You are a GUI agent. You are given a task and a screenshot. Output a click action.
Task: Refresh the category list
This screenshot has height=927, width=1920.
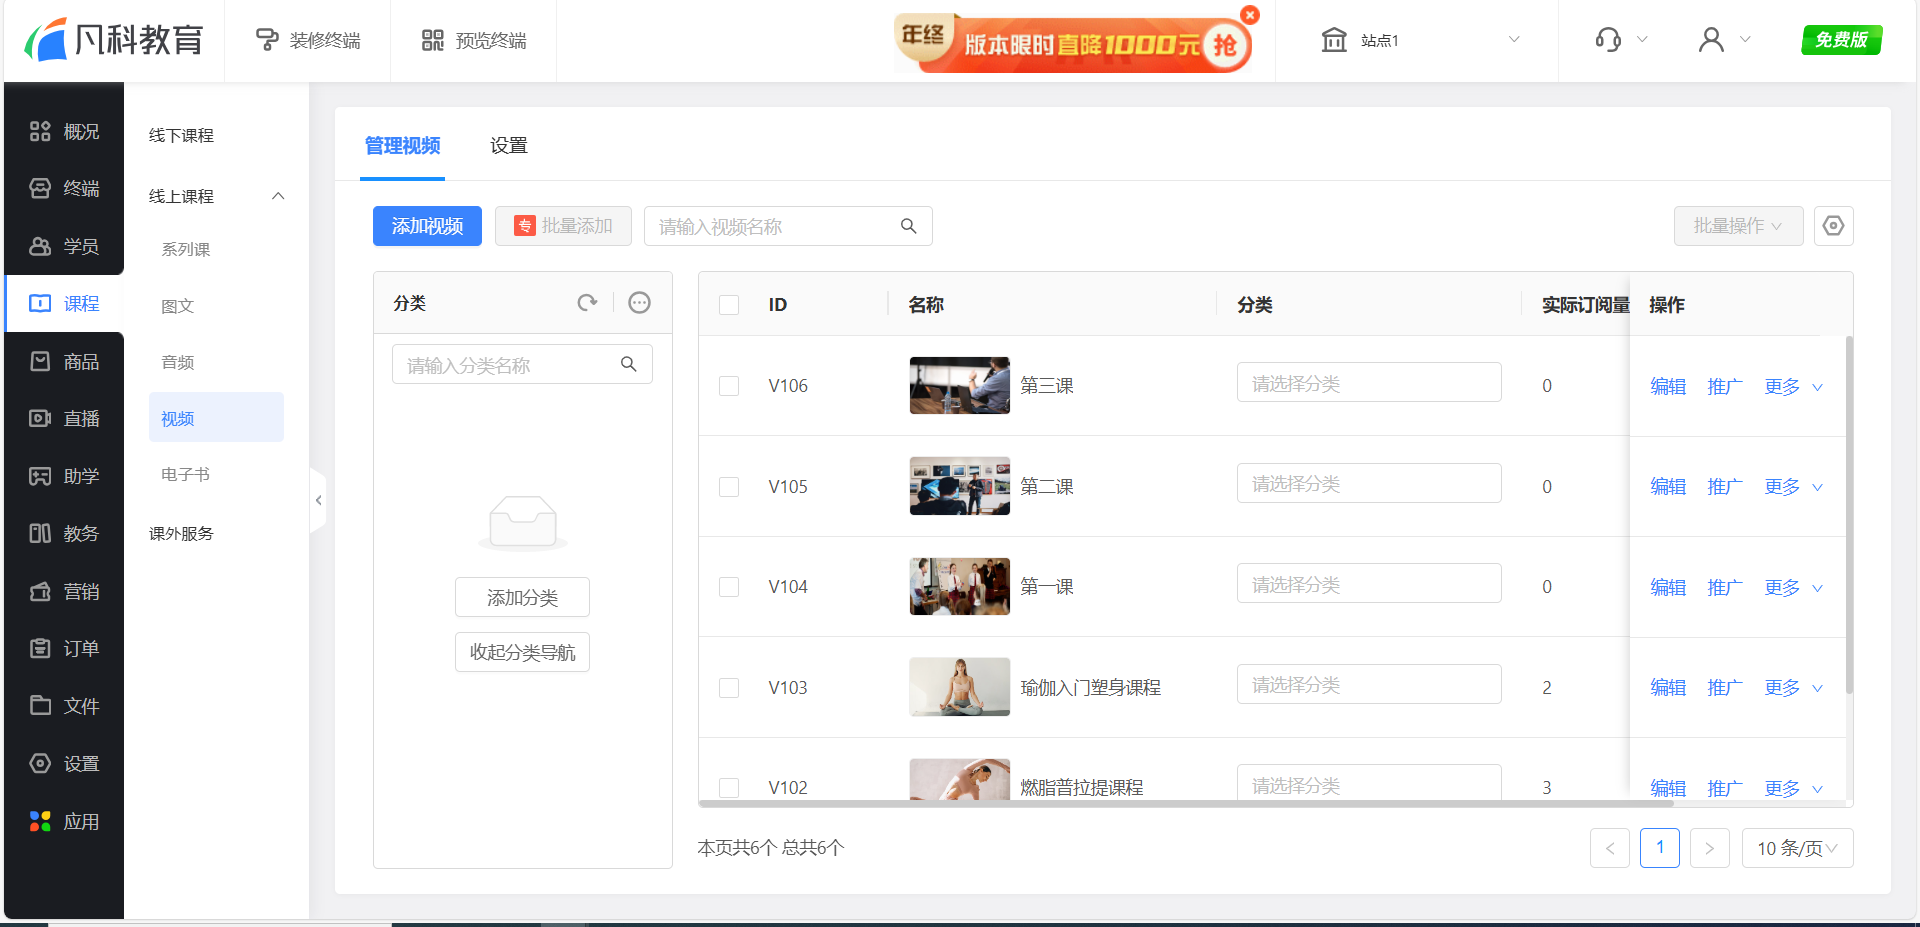[587, 302]
